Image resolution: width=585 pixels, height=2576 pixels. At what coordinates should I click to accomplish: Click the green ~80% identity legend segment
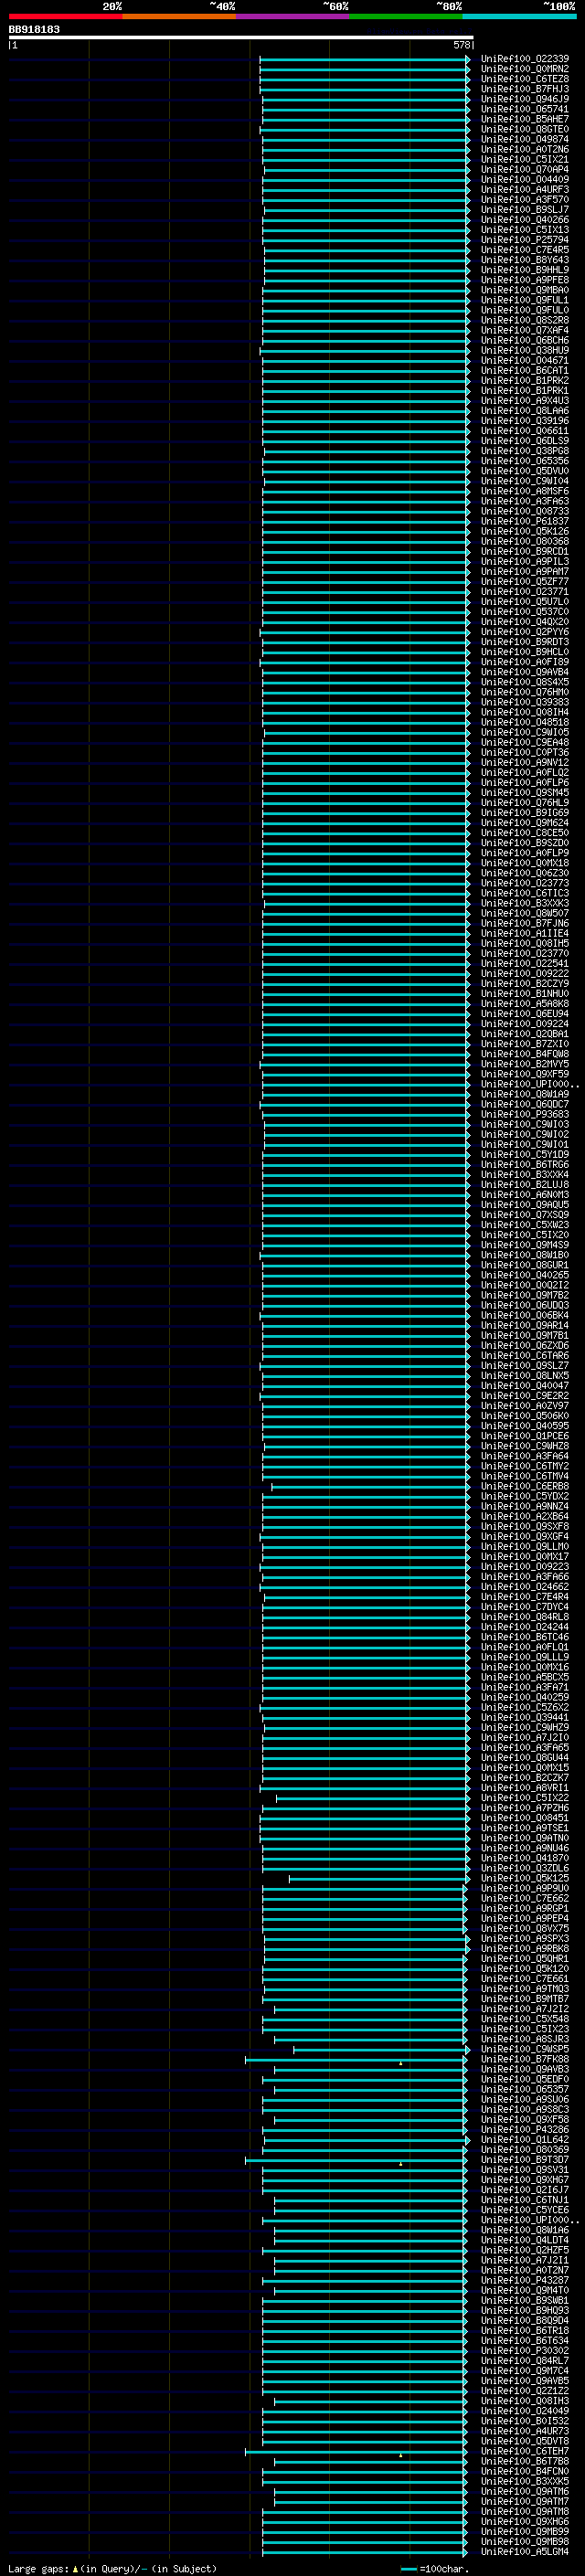[x=406, y=16]
